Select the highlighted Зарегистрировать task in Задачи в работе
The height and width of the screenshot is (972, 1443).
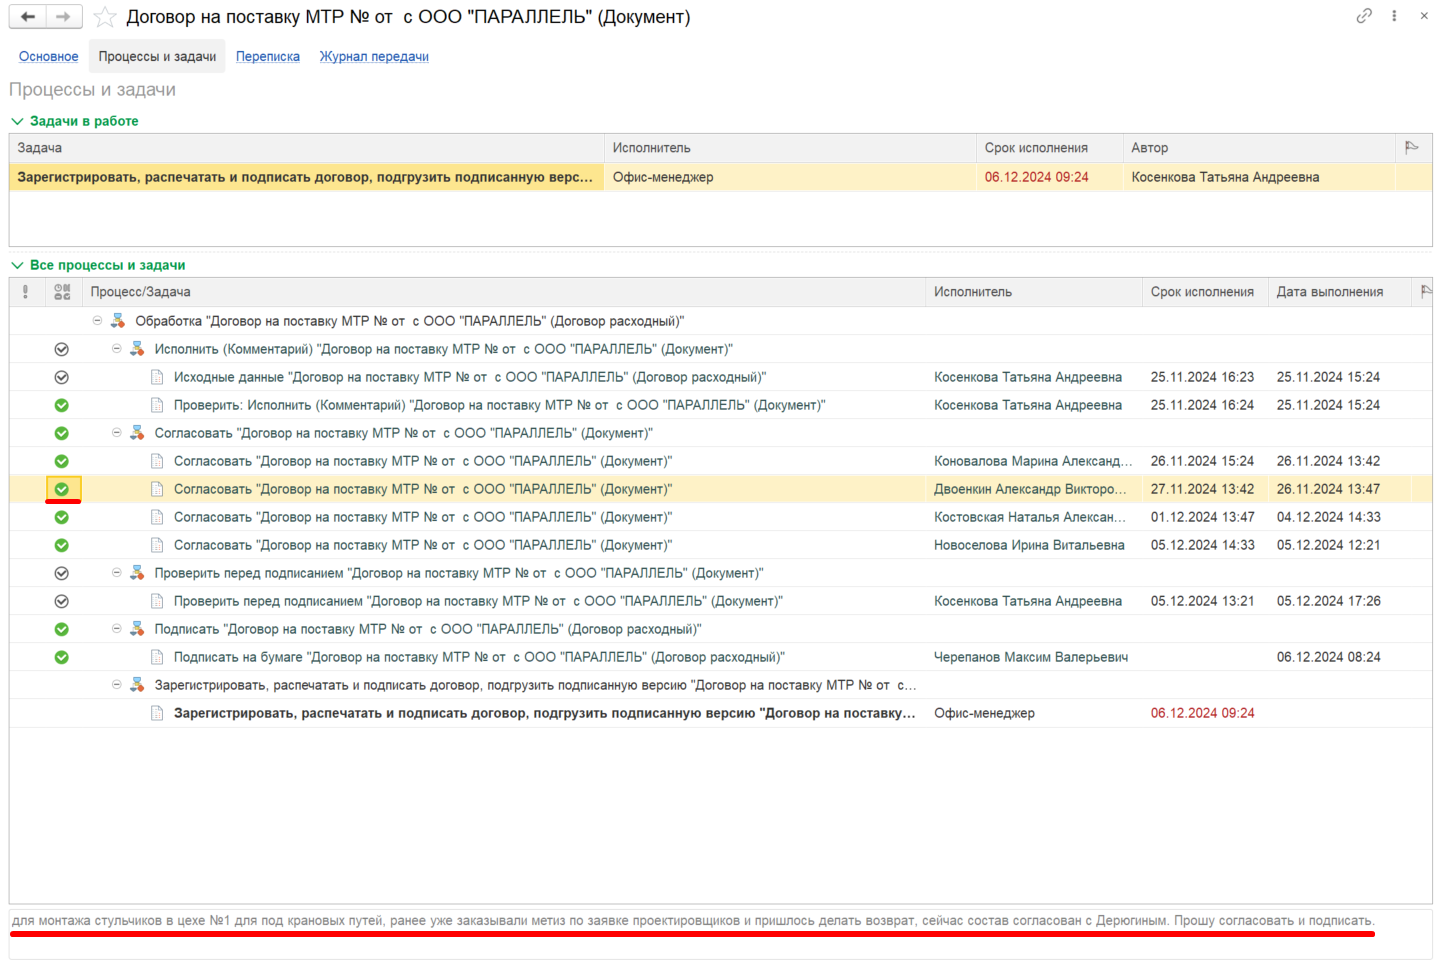[x=306, y=177]
